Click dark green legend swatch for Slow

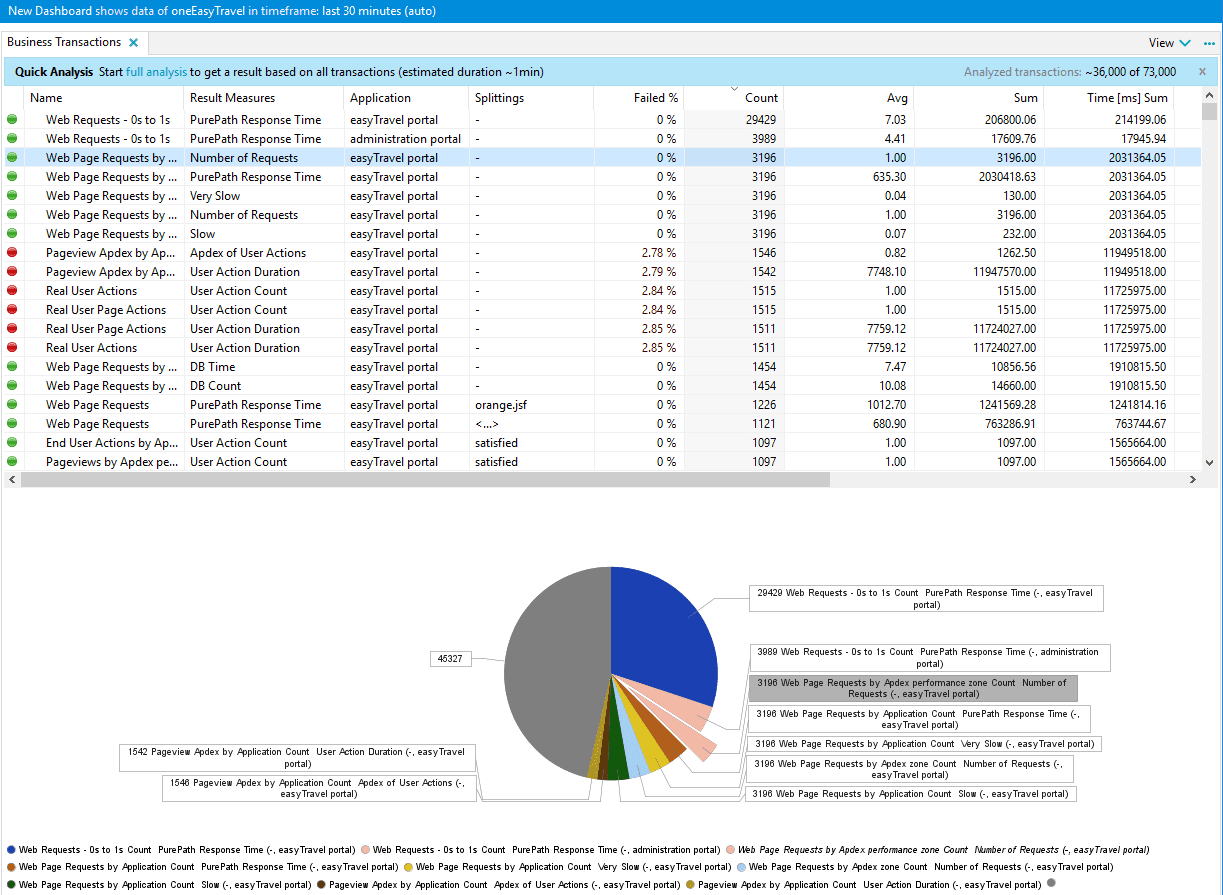coord(11,884)
